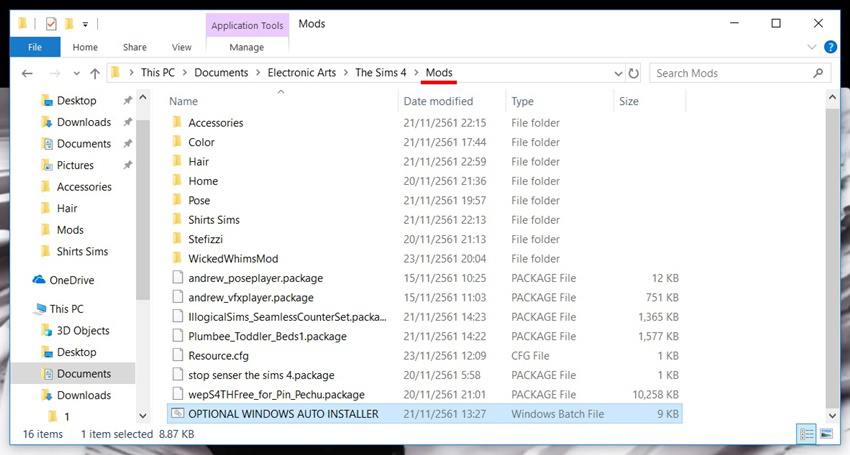
Task: Go up one folder level
Action: click(95, 73)
